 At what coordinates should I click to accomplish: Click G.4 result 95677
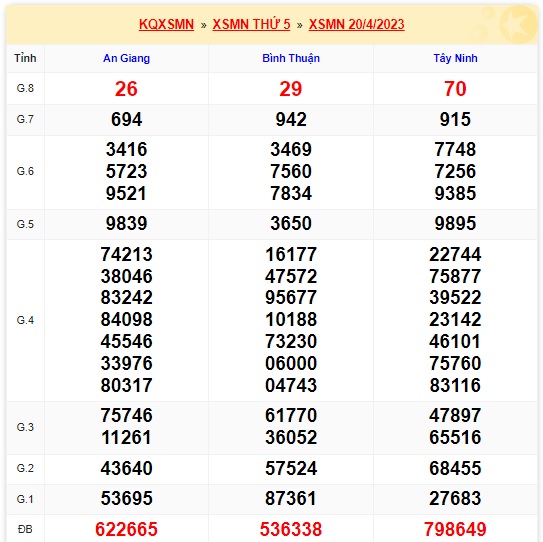[291, 297]
